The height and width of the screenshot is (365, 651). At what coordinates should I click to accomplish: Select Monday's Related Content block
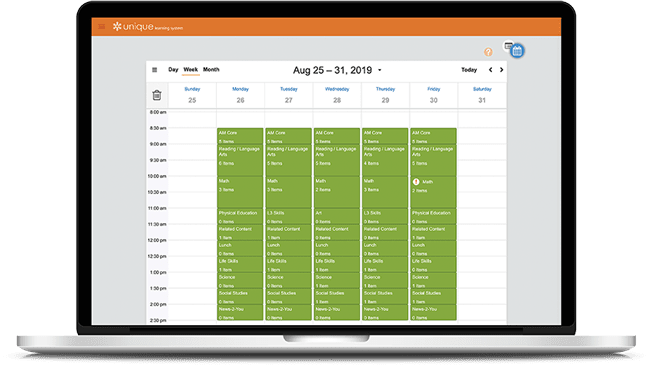tap(240, 233)
